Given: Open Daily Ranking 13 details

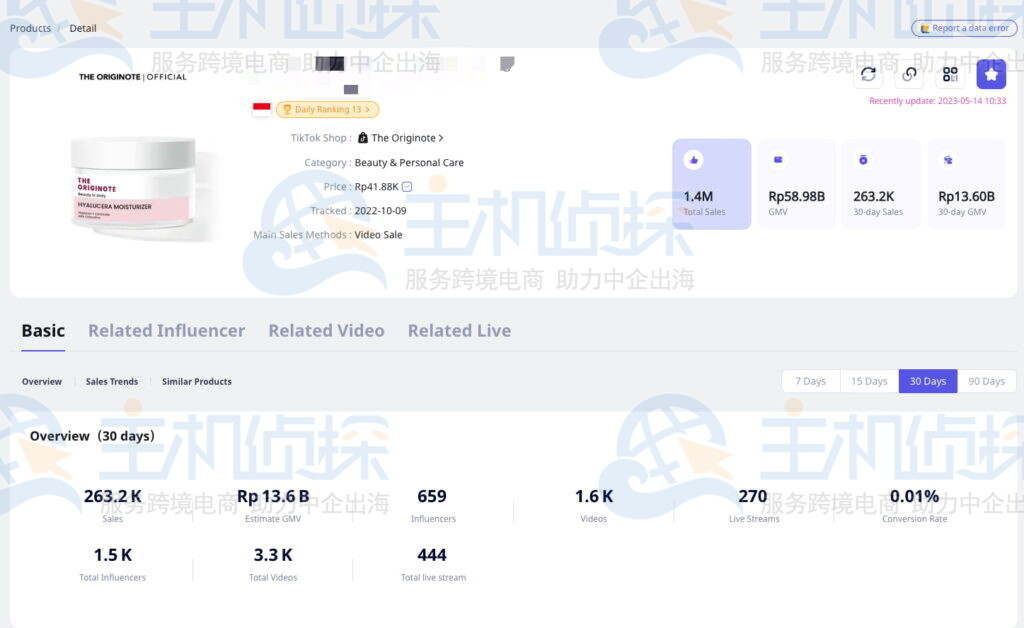Looking at the screenshot, I should [328, 110].
